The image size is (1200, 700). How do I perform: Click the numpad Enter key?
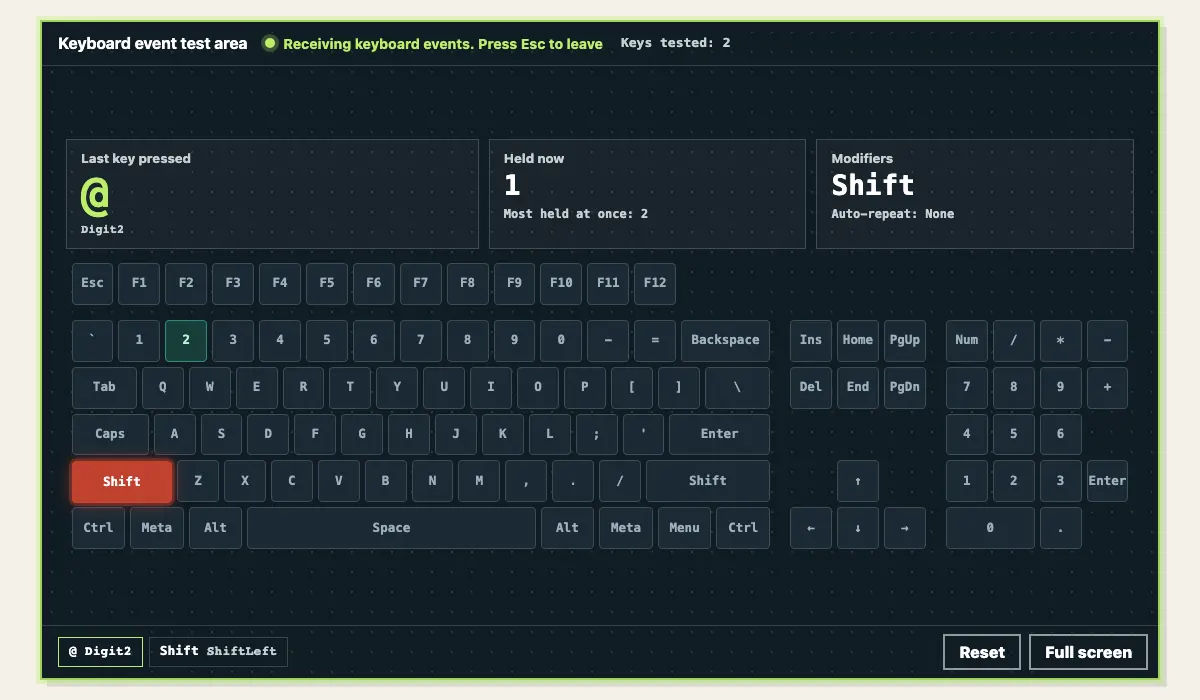click(x=1107, y=481)
